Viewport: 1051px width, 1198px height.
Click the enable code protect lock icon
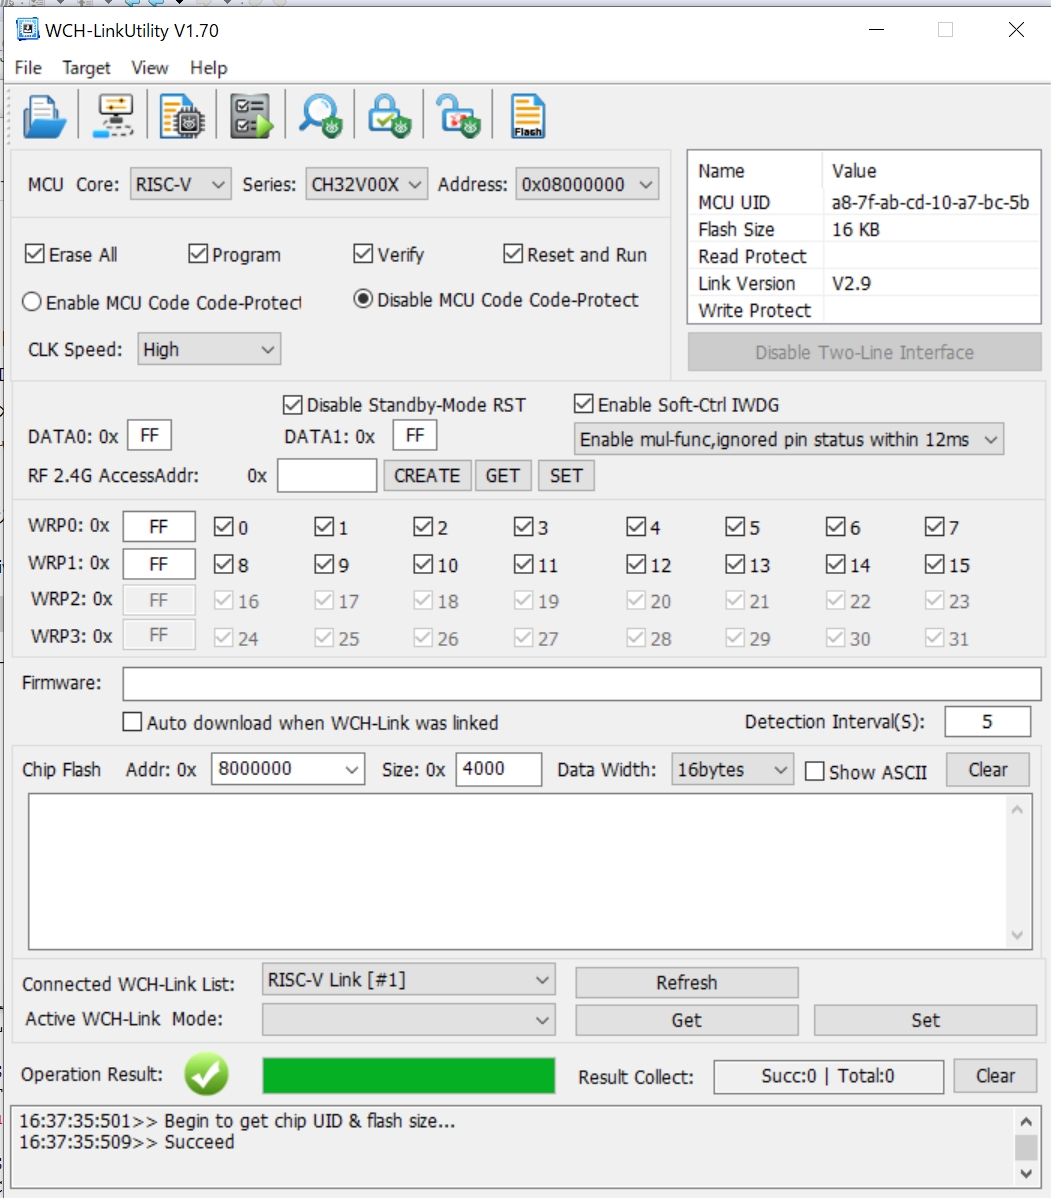(389, 116)
